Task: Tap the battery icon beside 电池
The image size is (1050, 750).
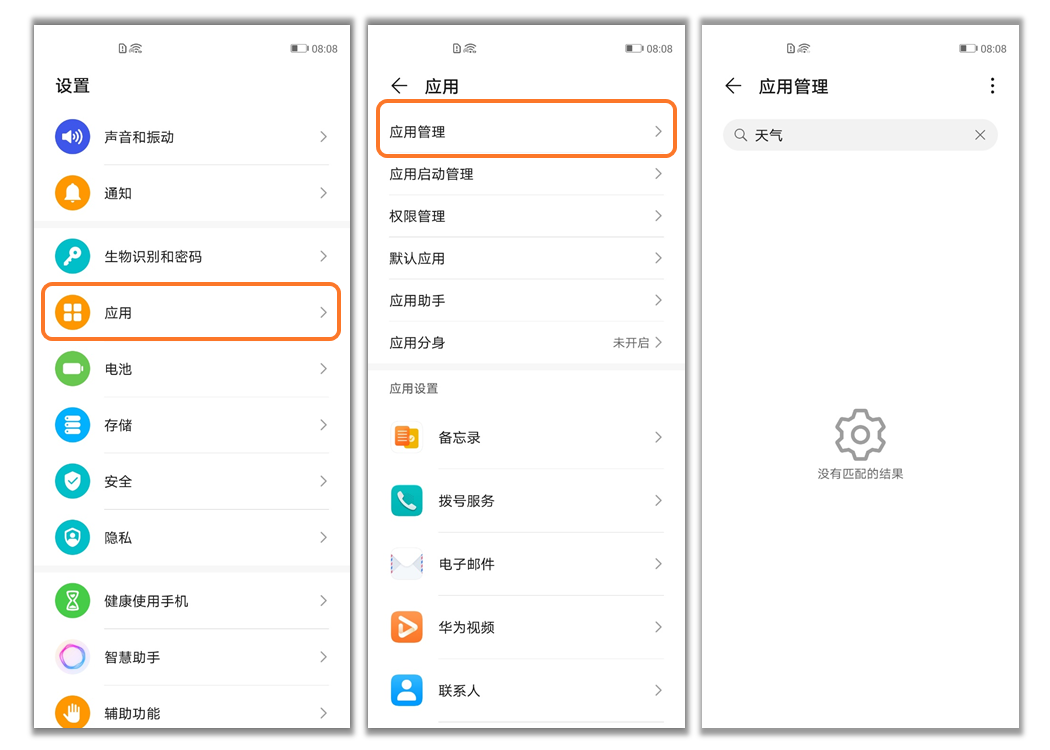Action: [72, 368]
